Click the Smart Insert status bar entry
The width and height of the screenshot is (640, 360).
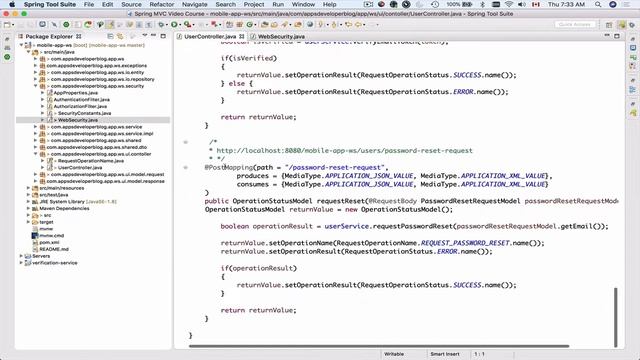point(444,354)
